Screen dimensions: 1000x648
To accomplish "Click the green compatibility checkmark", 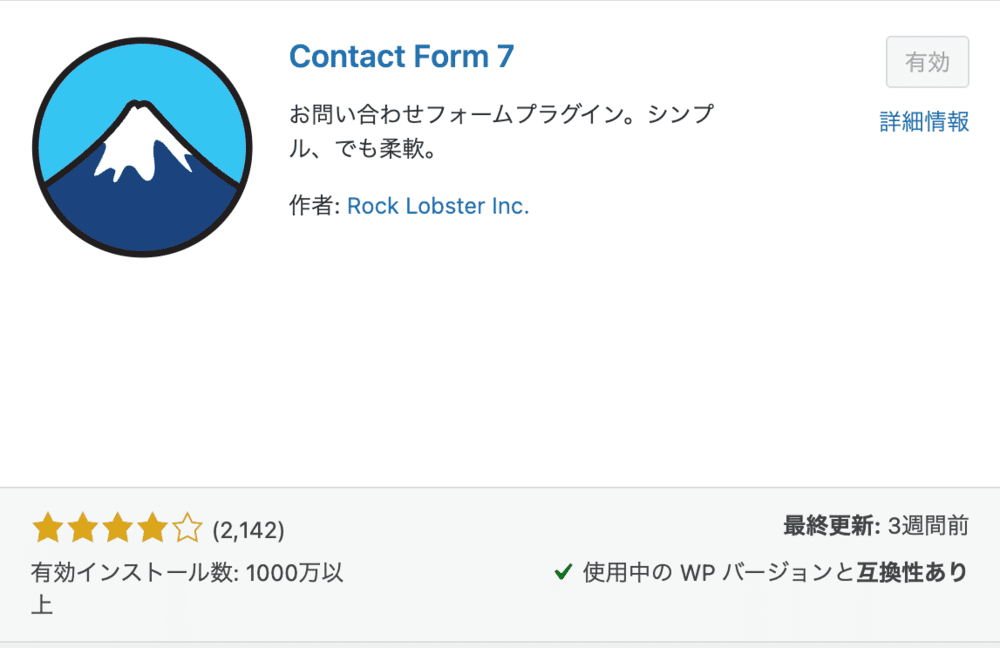I will 561,573.
